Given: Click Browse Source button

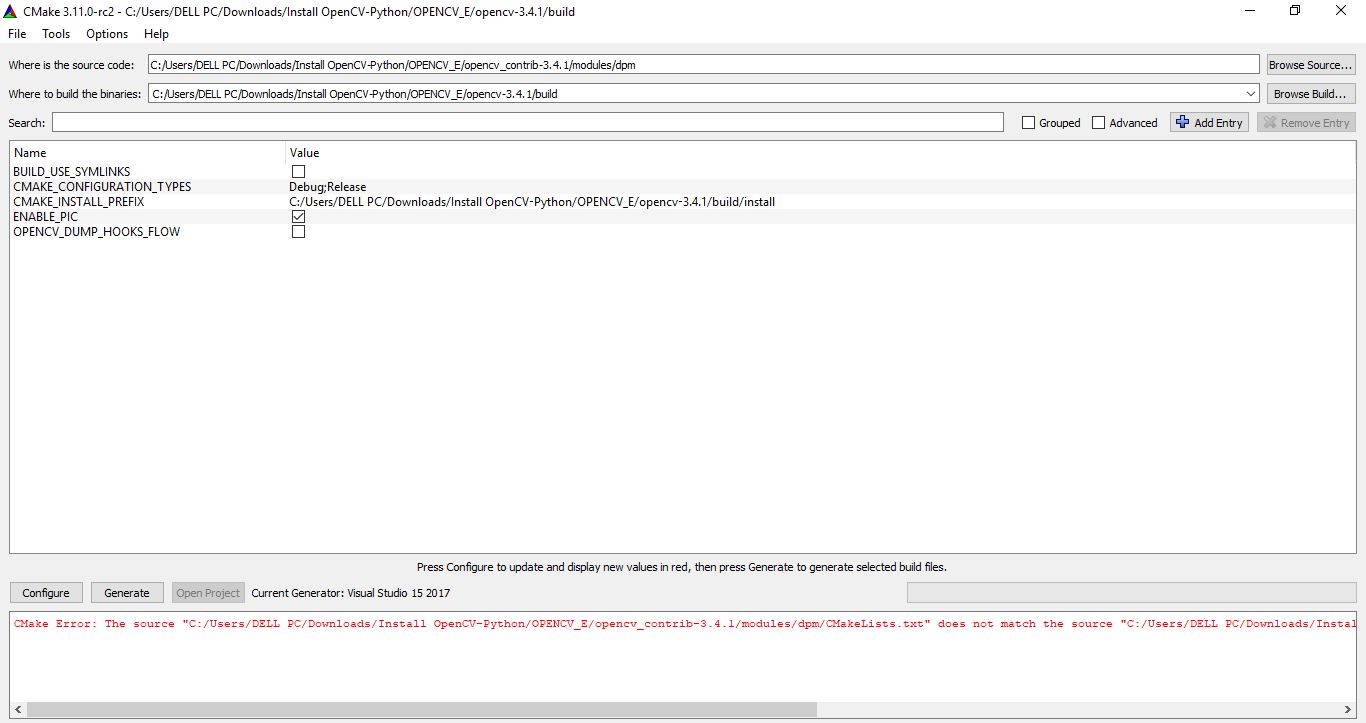Looking at the screenshot, I should [x=1311, y=65].
